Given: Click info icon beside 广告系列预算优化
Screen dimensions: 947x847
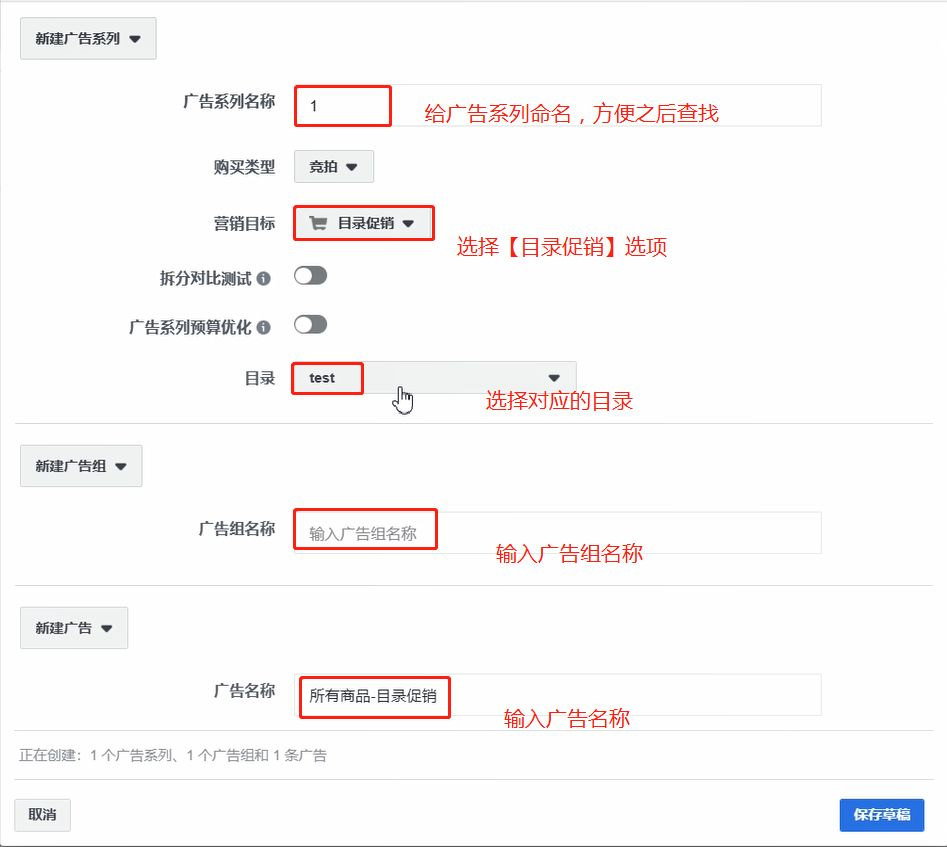Looking at the screenshot, I should (263, 327).
